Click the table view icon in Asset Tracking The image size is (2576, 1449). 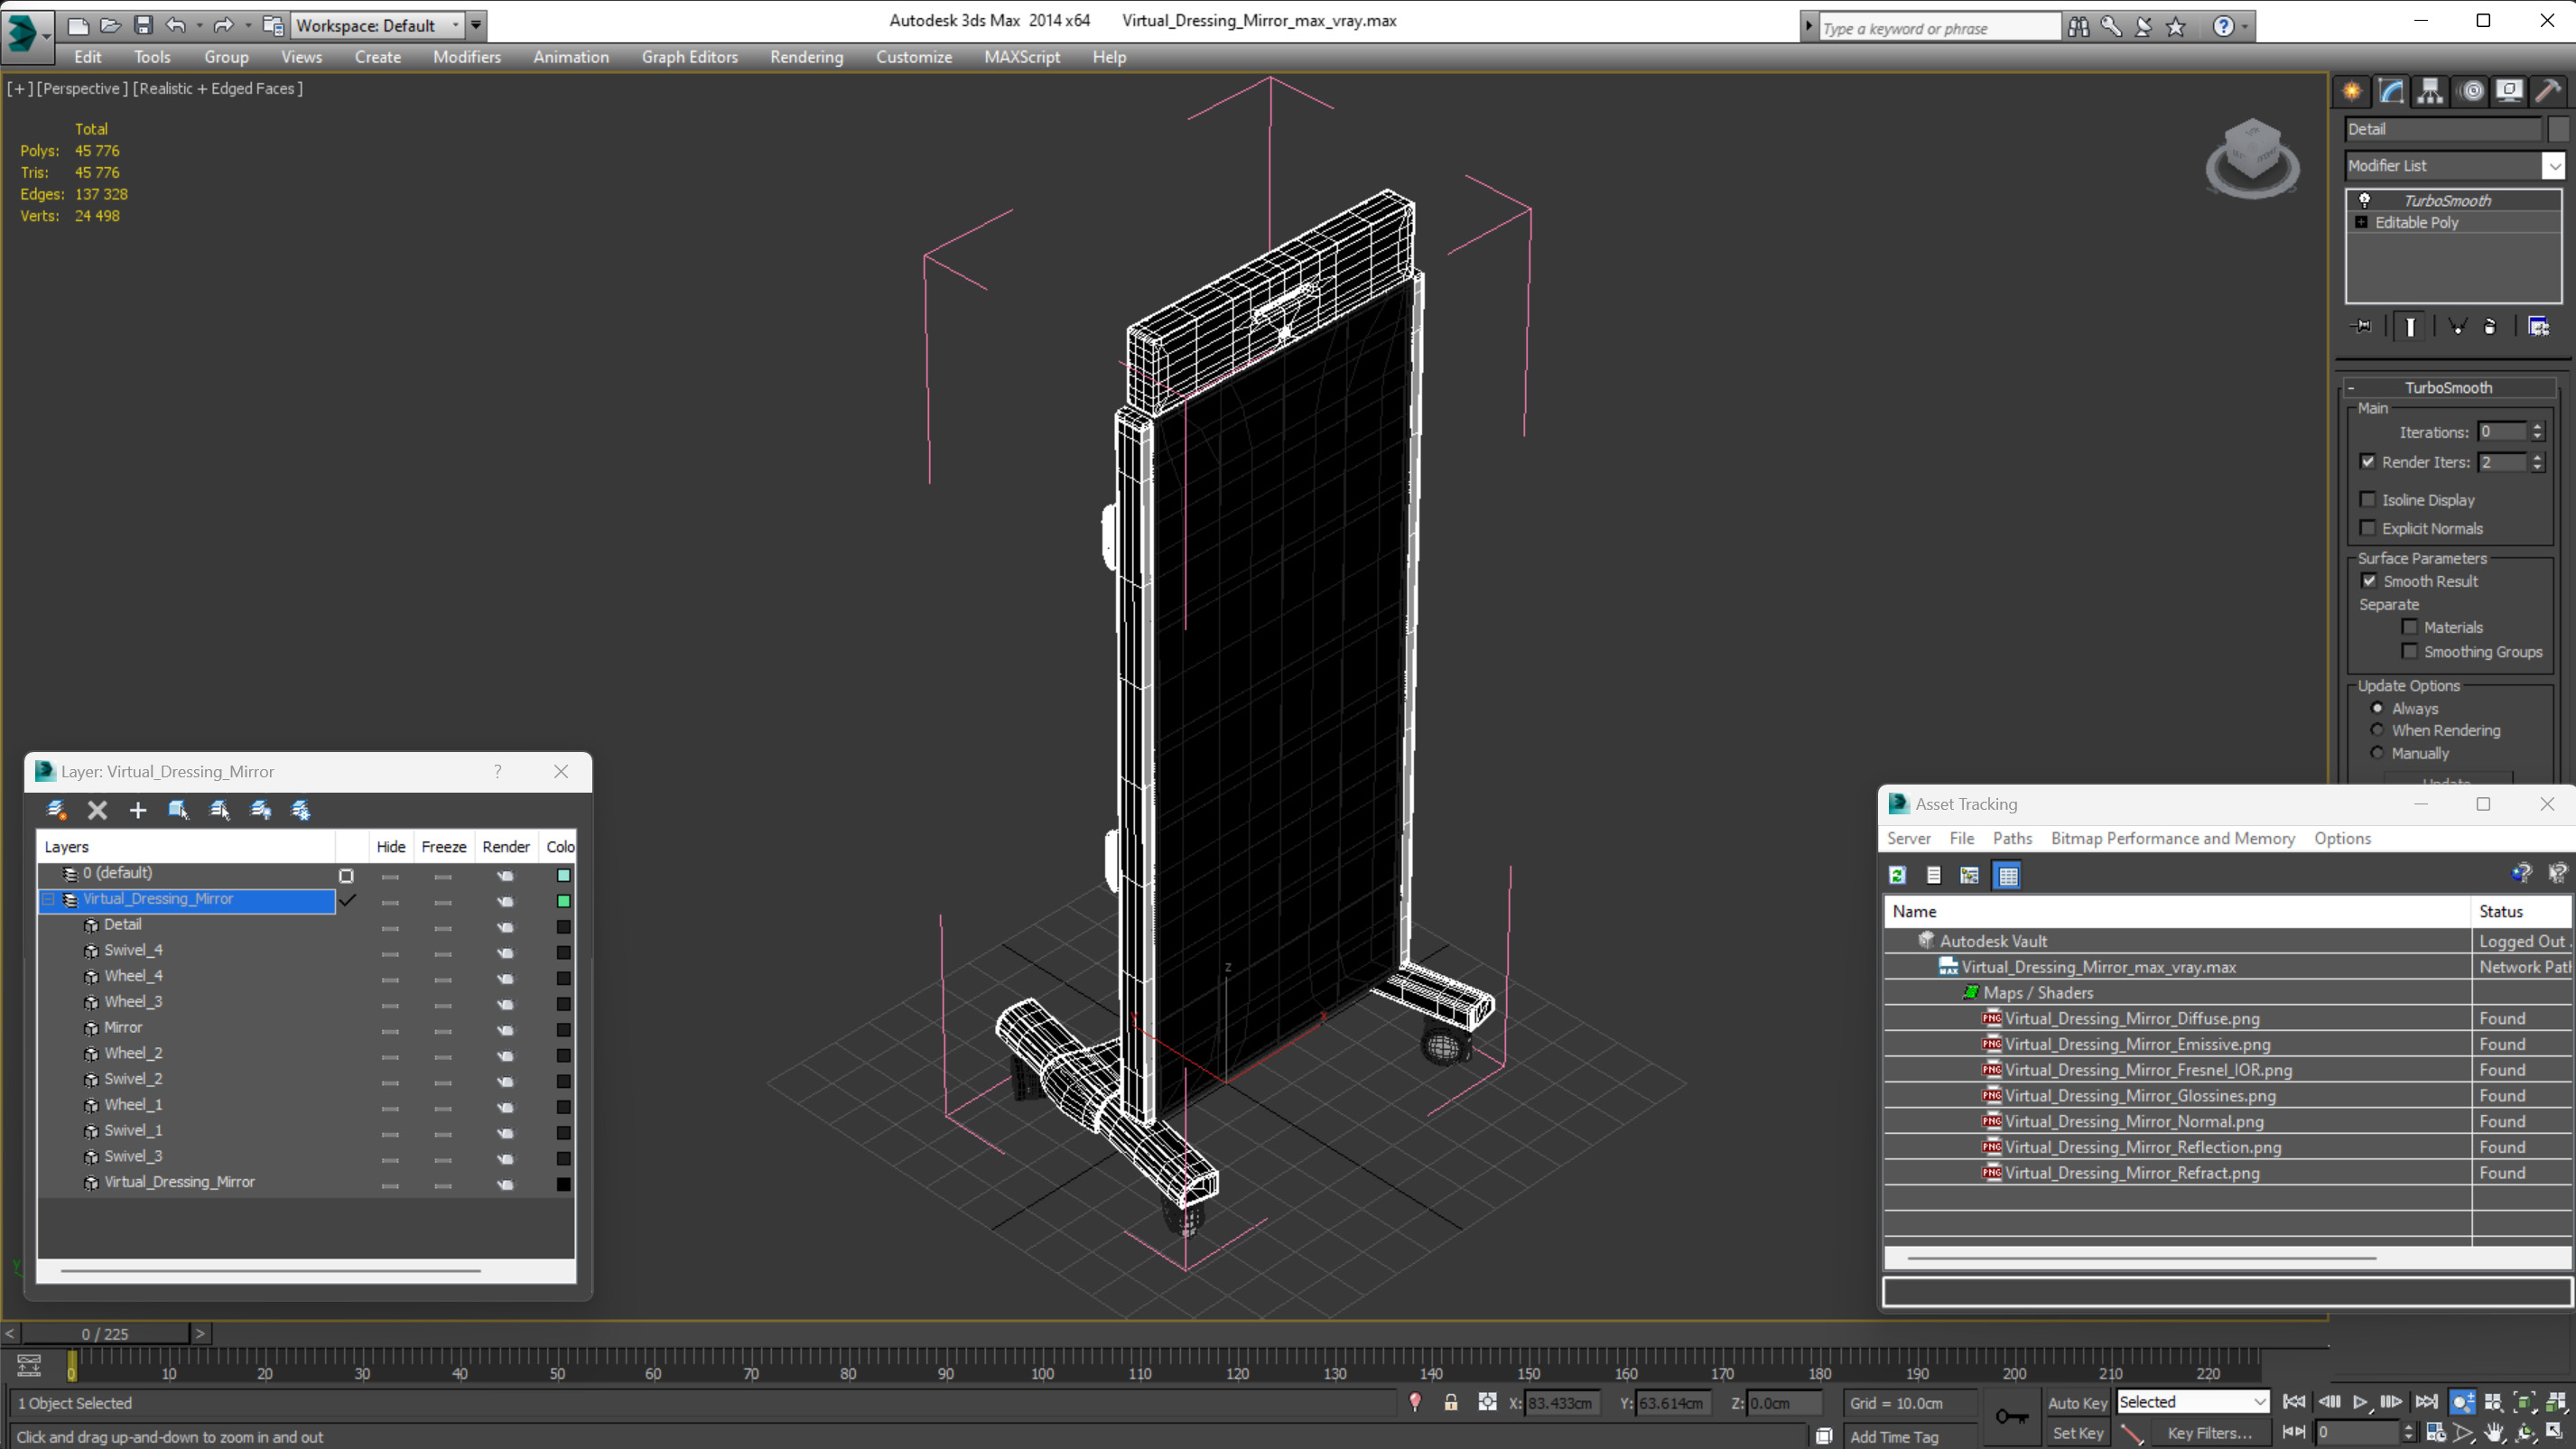click(x=2008, y=876)
